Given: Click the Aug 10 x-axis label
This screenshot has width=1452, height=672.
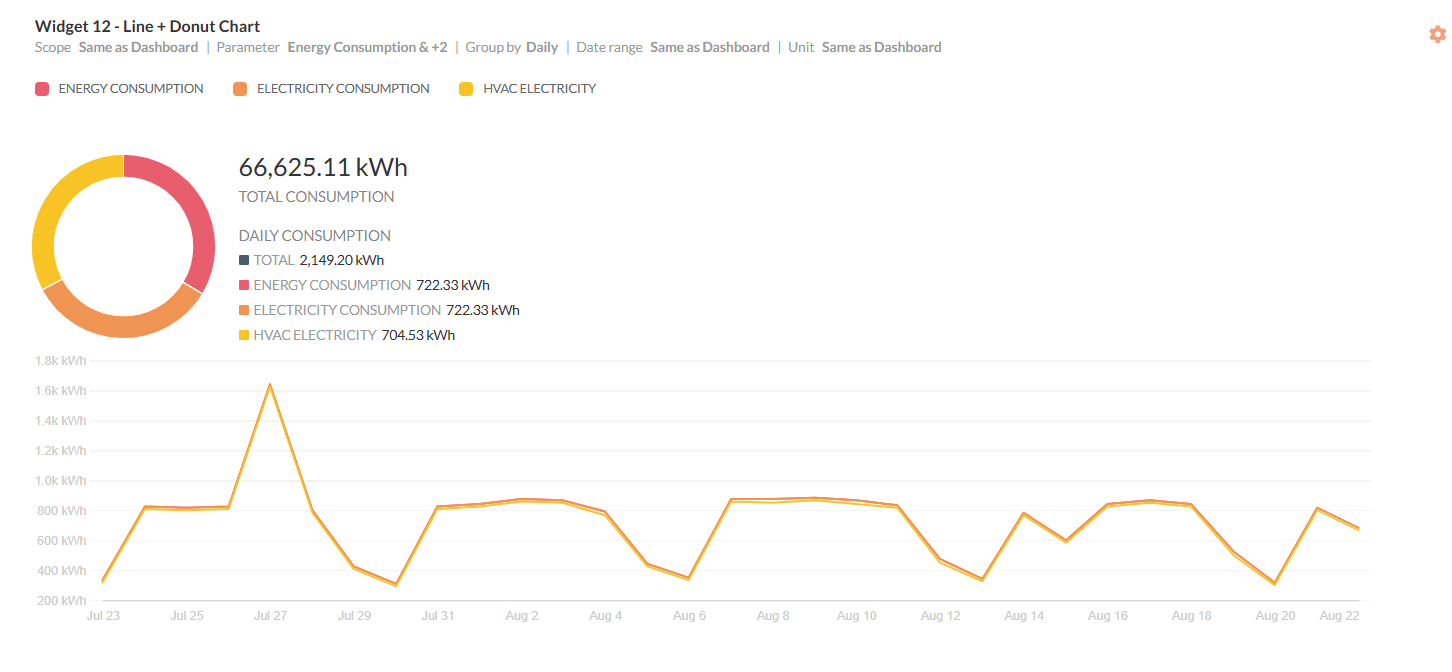Looking at the screenshot, I should pyautogui.click(x=857, y=616).
